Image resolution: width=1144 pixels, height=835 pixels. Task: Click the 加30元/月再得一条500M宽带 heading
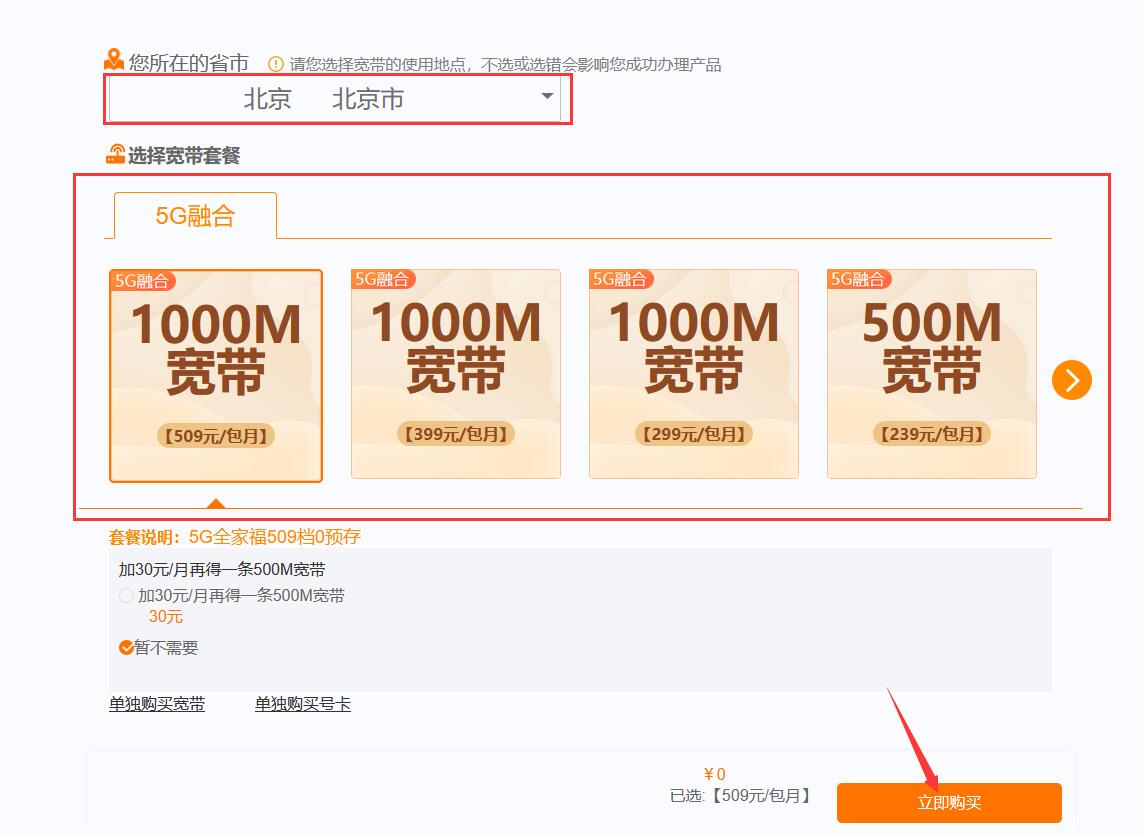point(222,570)
